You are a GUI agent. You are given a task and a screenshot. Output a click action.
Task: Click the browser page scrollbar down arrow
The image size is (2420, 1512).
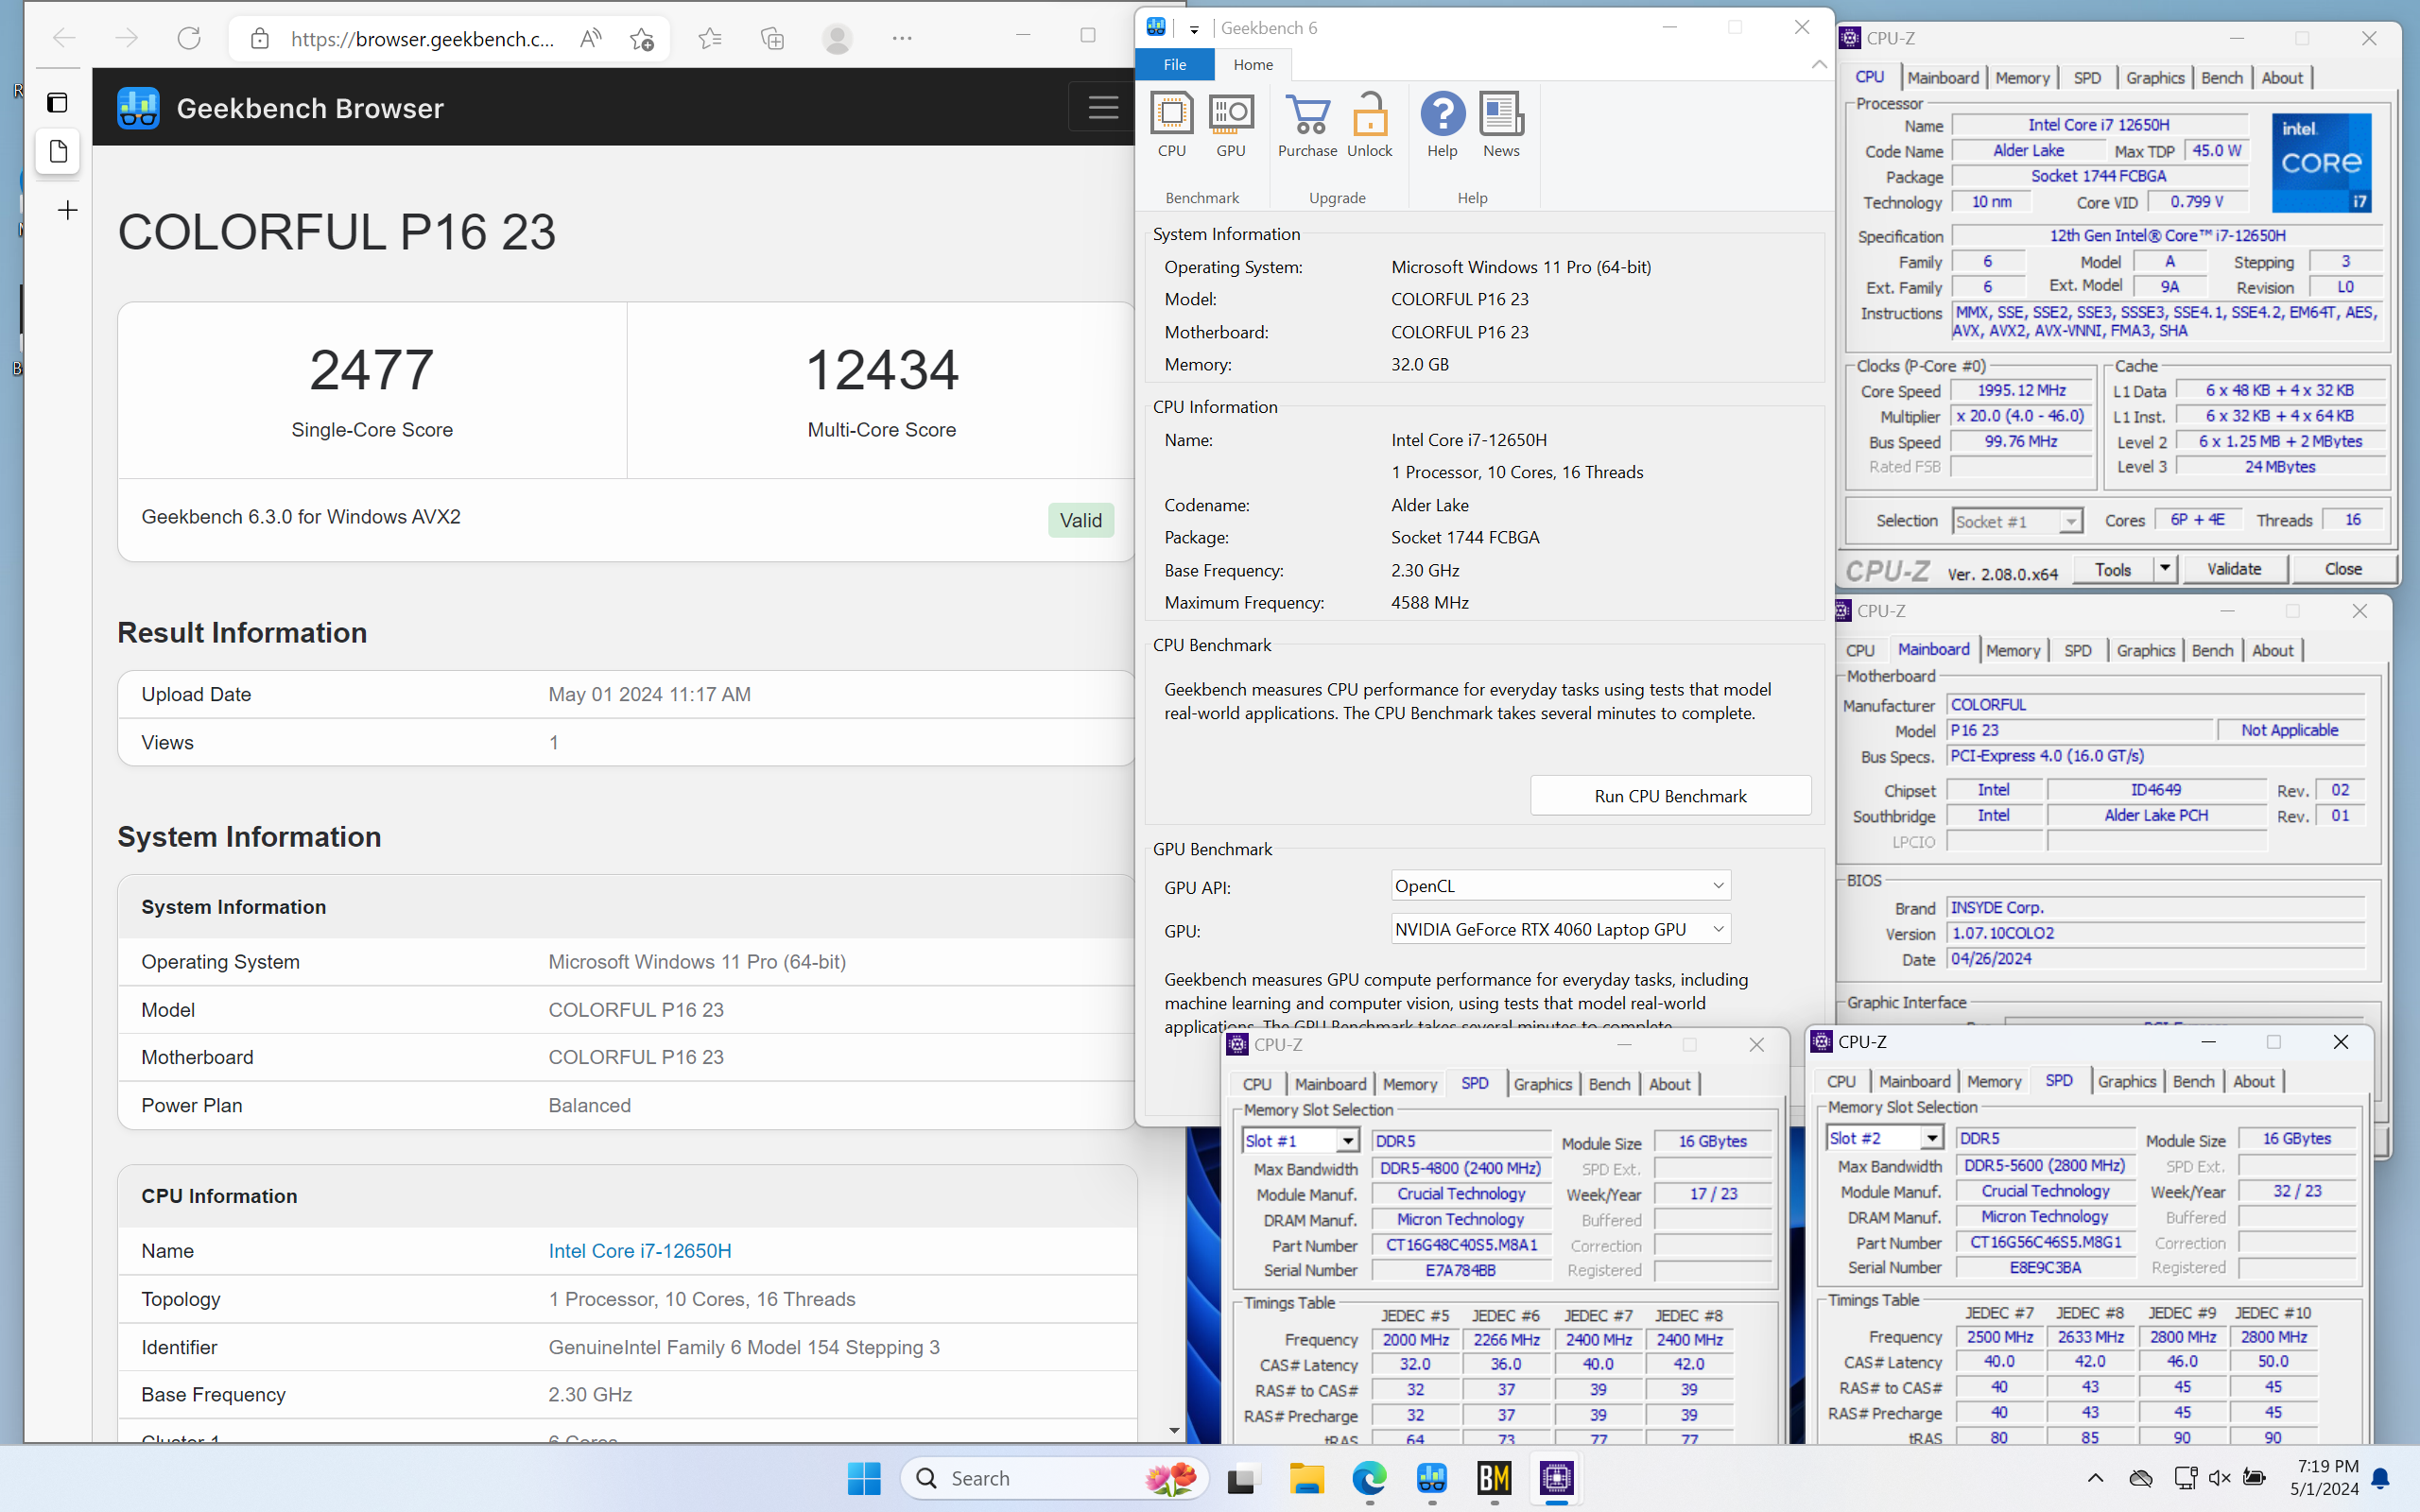[x=1174, y=1431]
